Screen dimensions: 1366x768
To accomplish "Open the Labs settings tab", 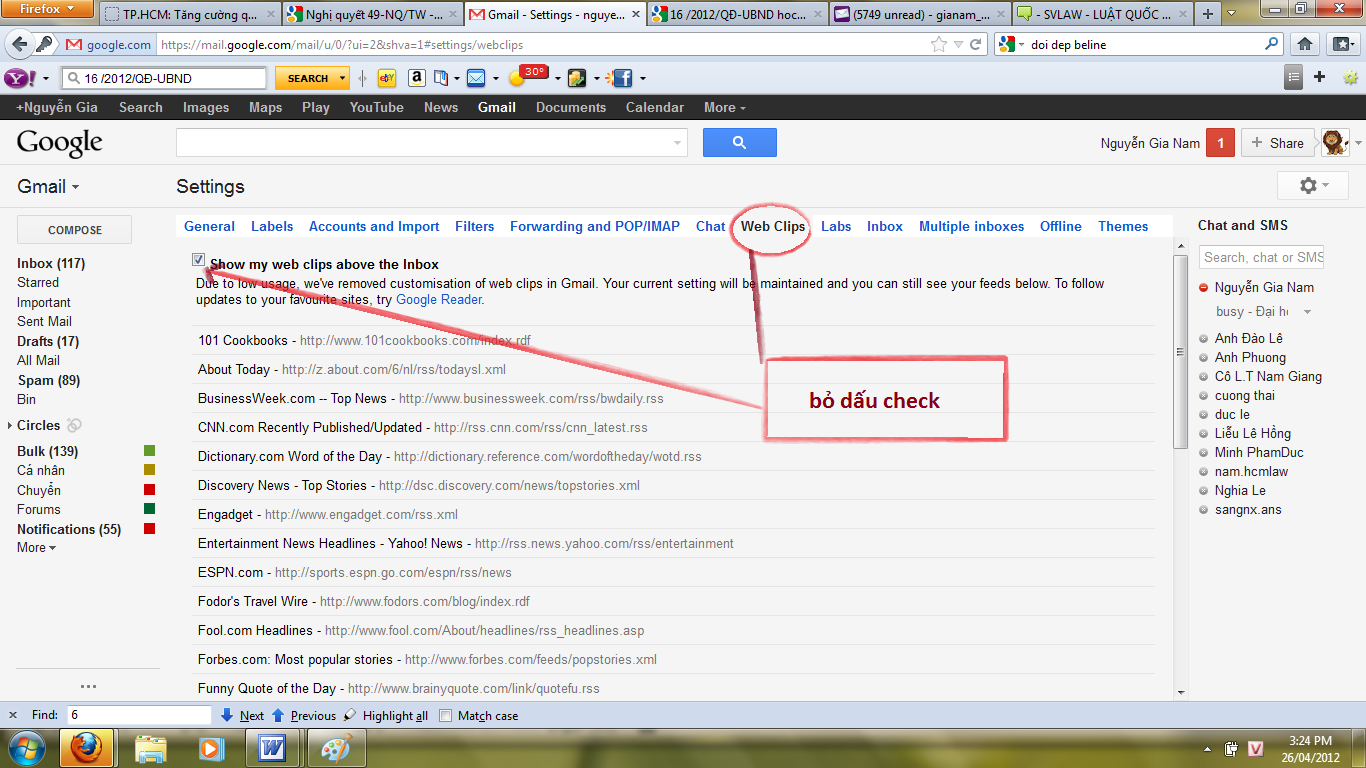I will pyautogui.click(x=836, y=226).
